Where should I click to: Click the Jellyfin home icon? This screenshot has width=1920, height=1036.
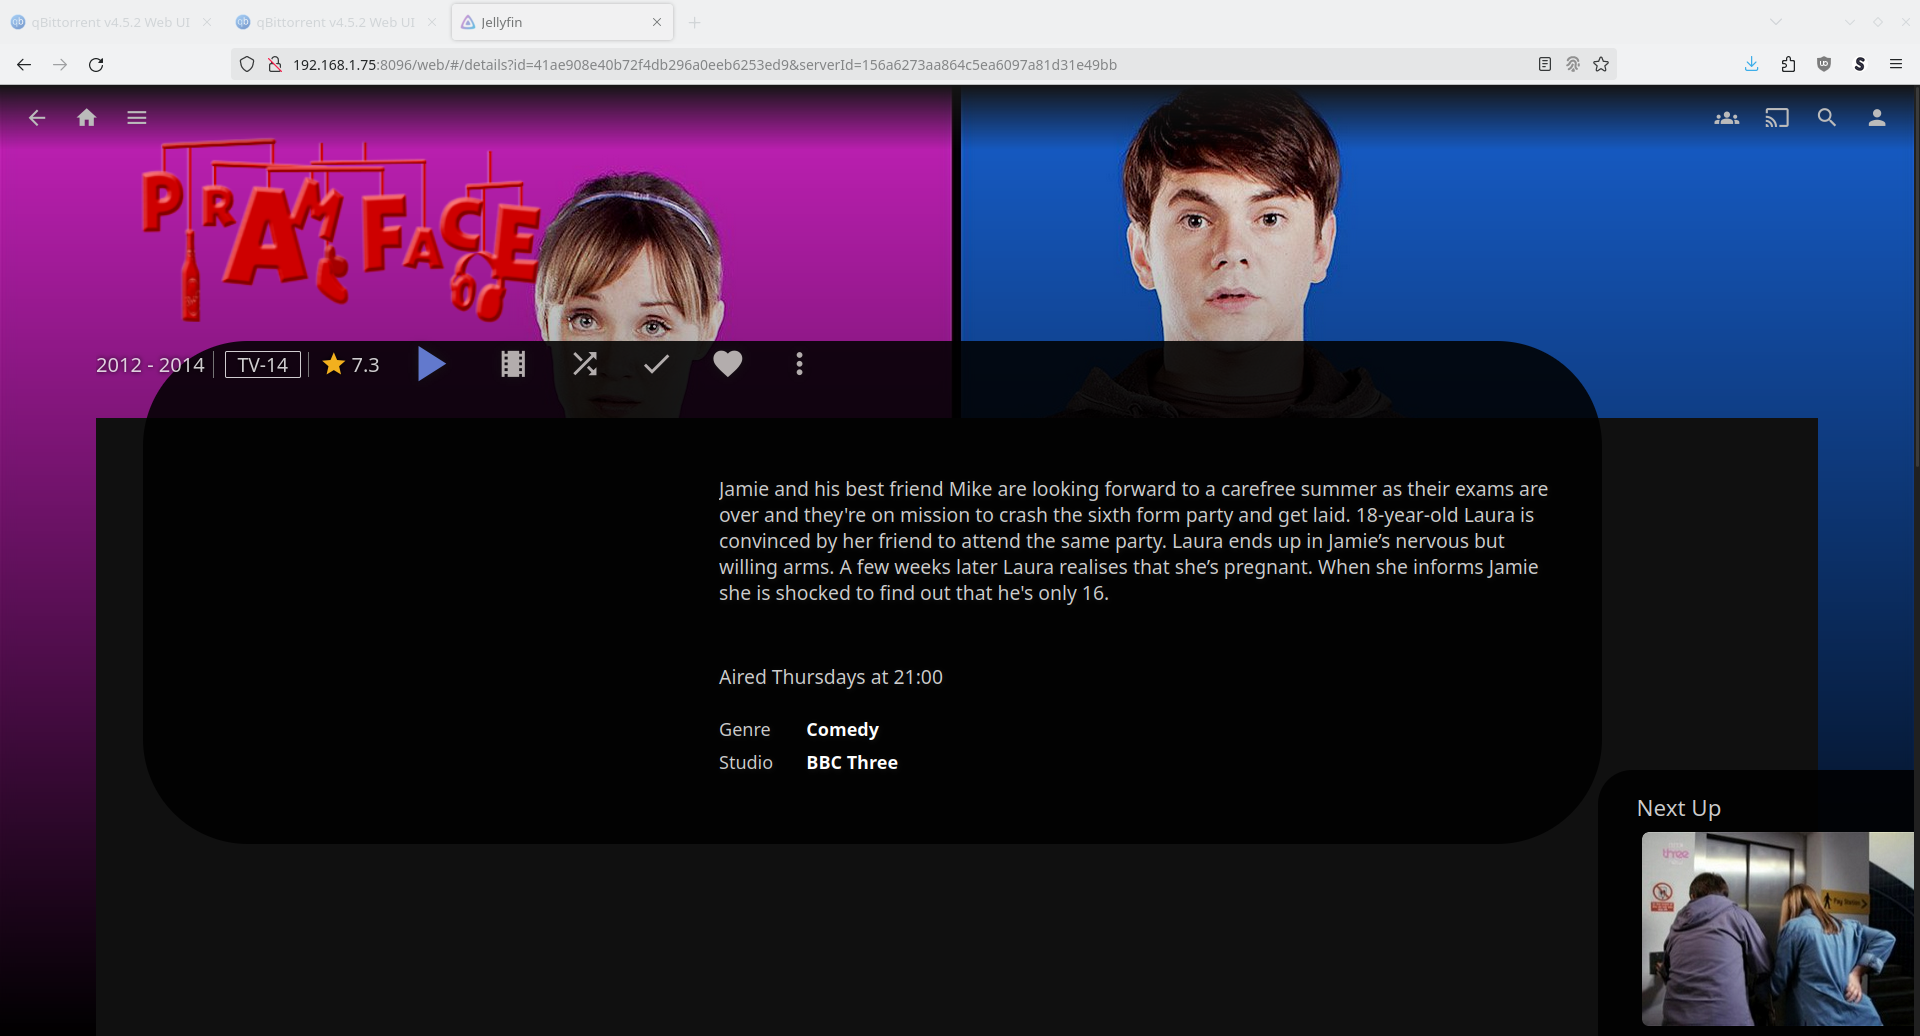(x=87, y=118)
